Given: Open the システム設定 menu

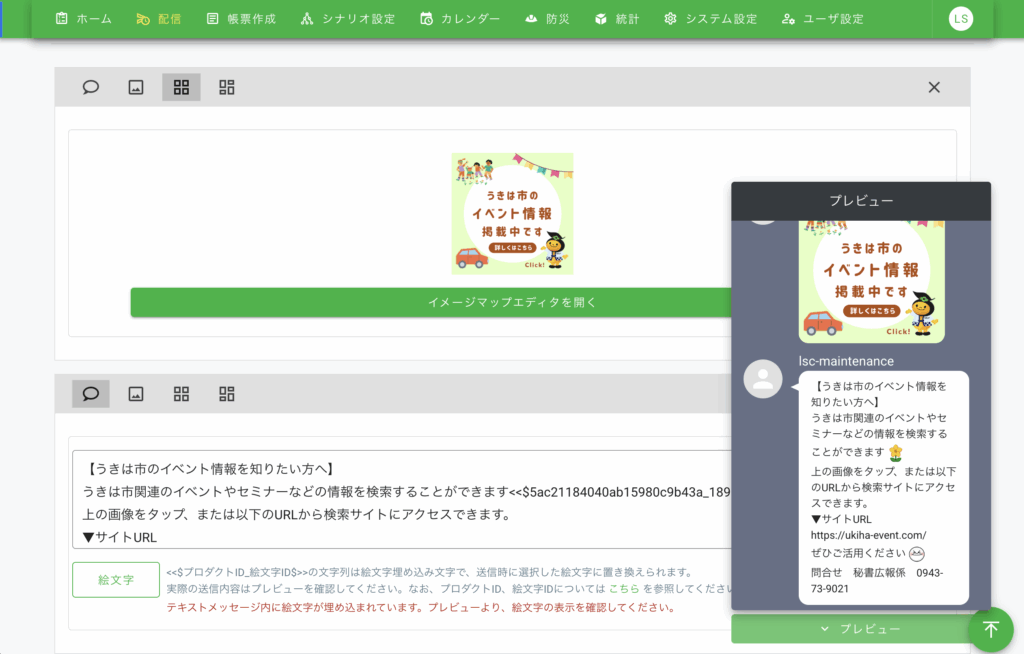Looking at the screenshot, I should pyautogui.click(x=710, y=19).
